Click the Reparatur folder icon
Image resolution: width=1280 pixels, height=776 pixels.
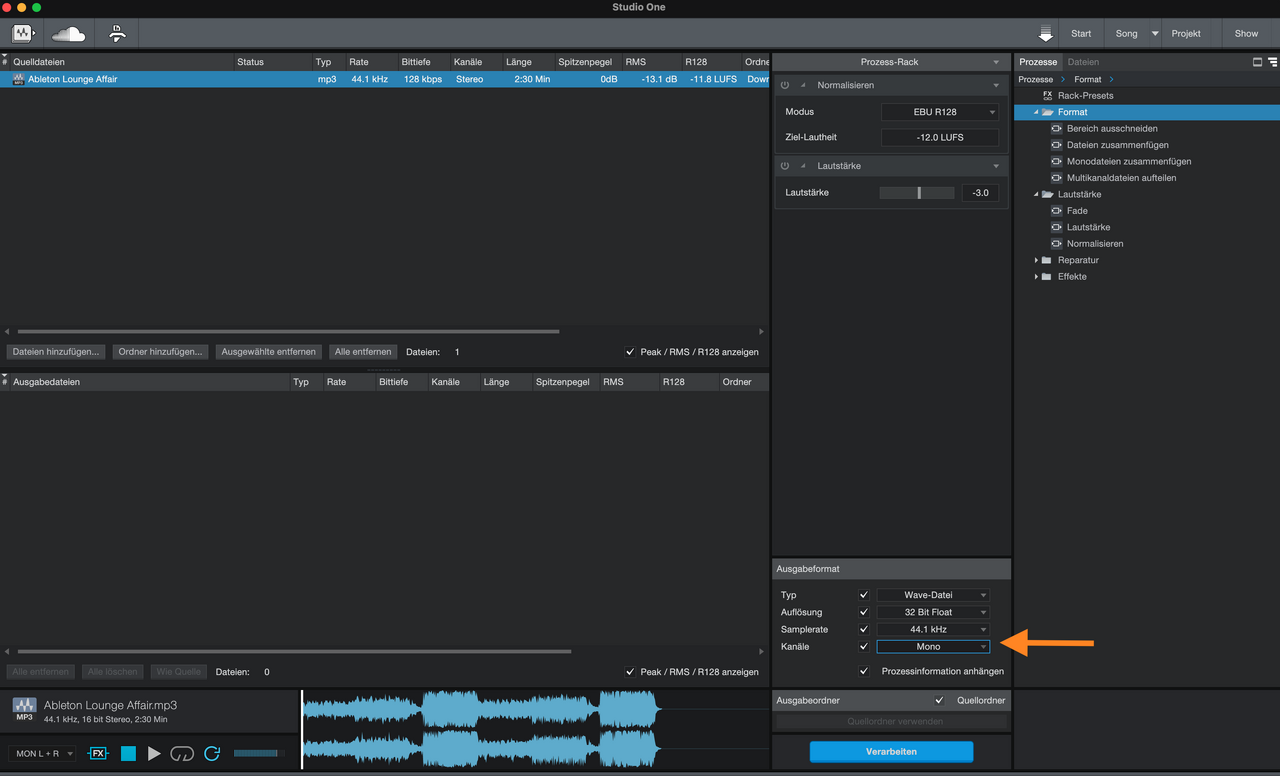(1048, 260)
